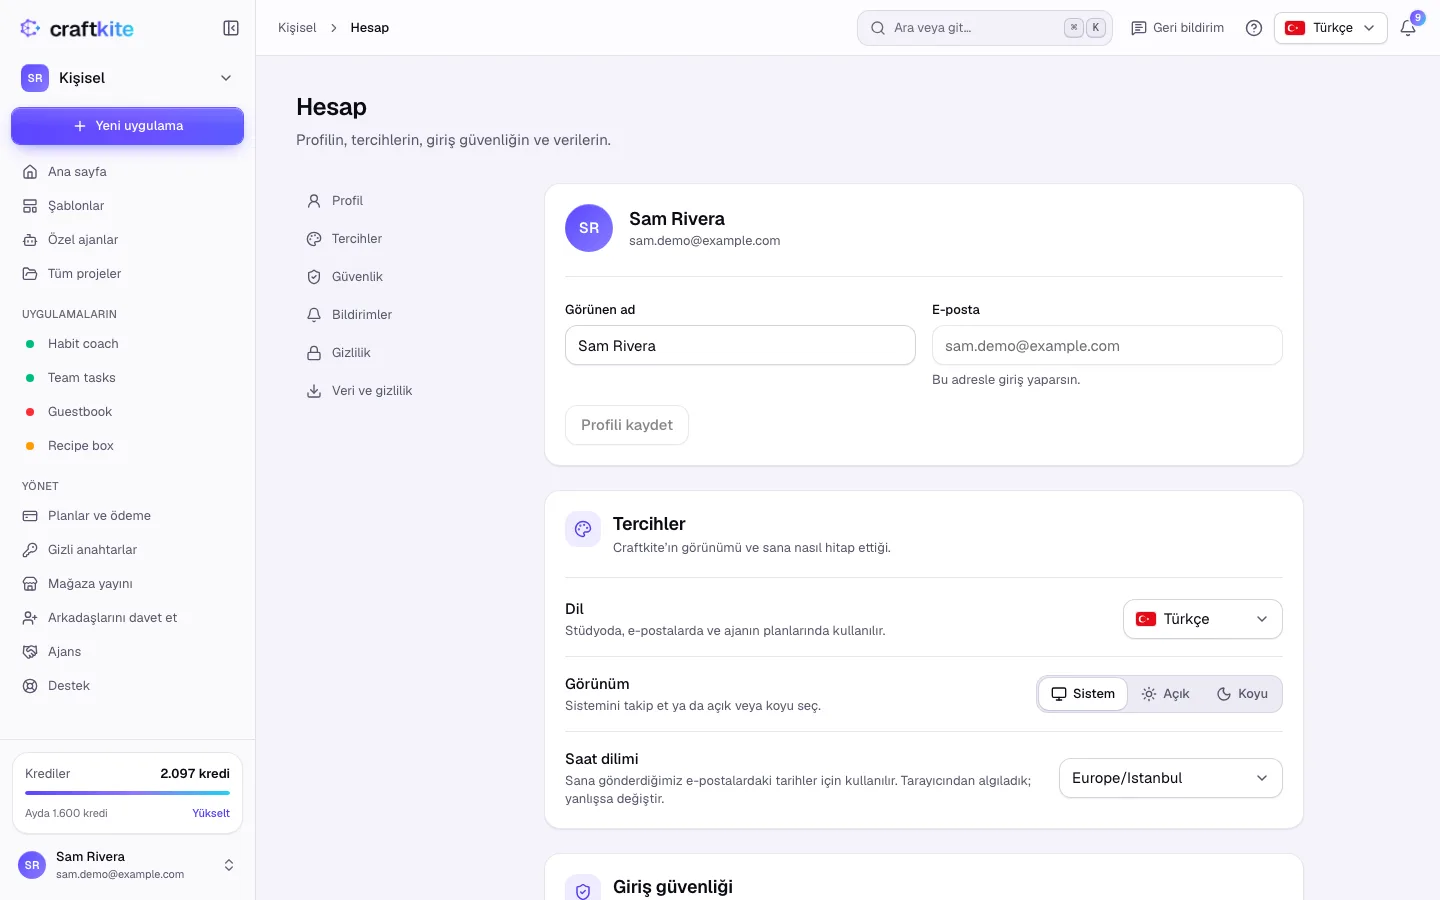Click the Gizli anahtarlar key icon
Screen dimensions: 1440x900
(30, 550)
